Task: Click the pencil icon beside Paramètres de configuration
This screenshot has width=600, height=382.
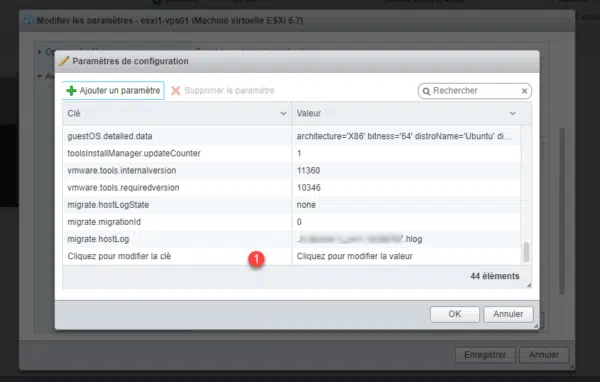Action: coord(64,61)
